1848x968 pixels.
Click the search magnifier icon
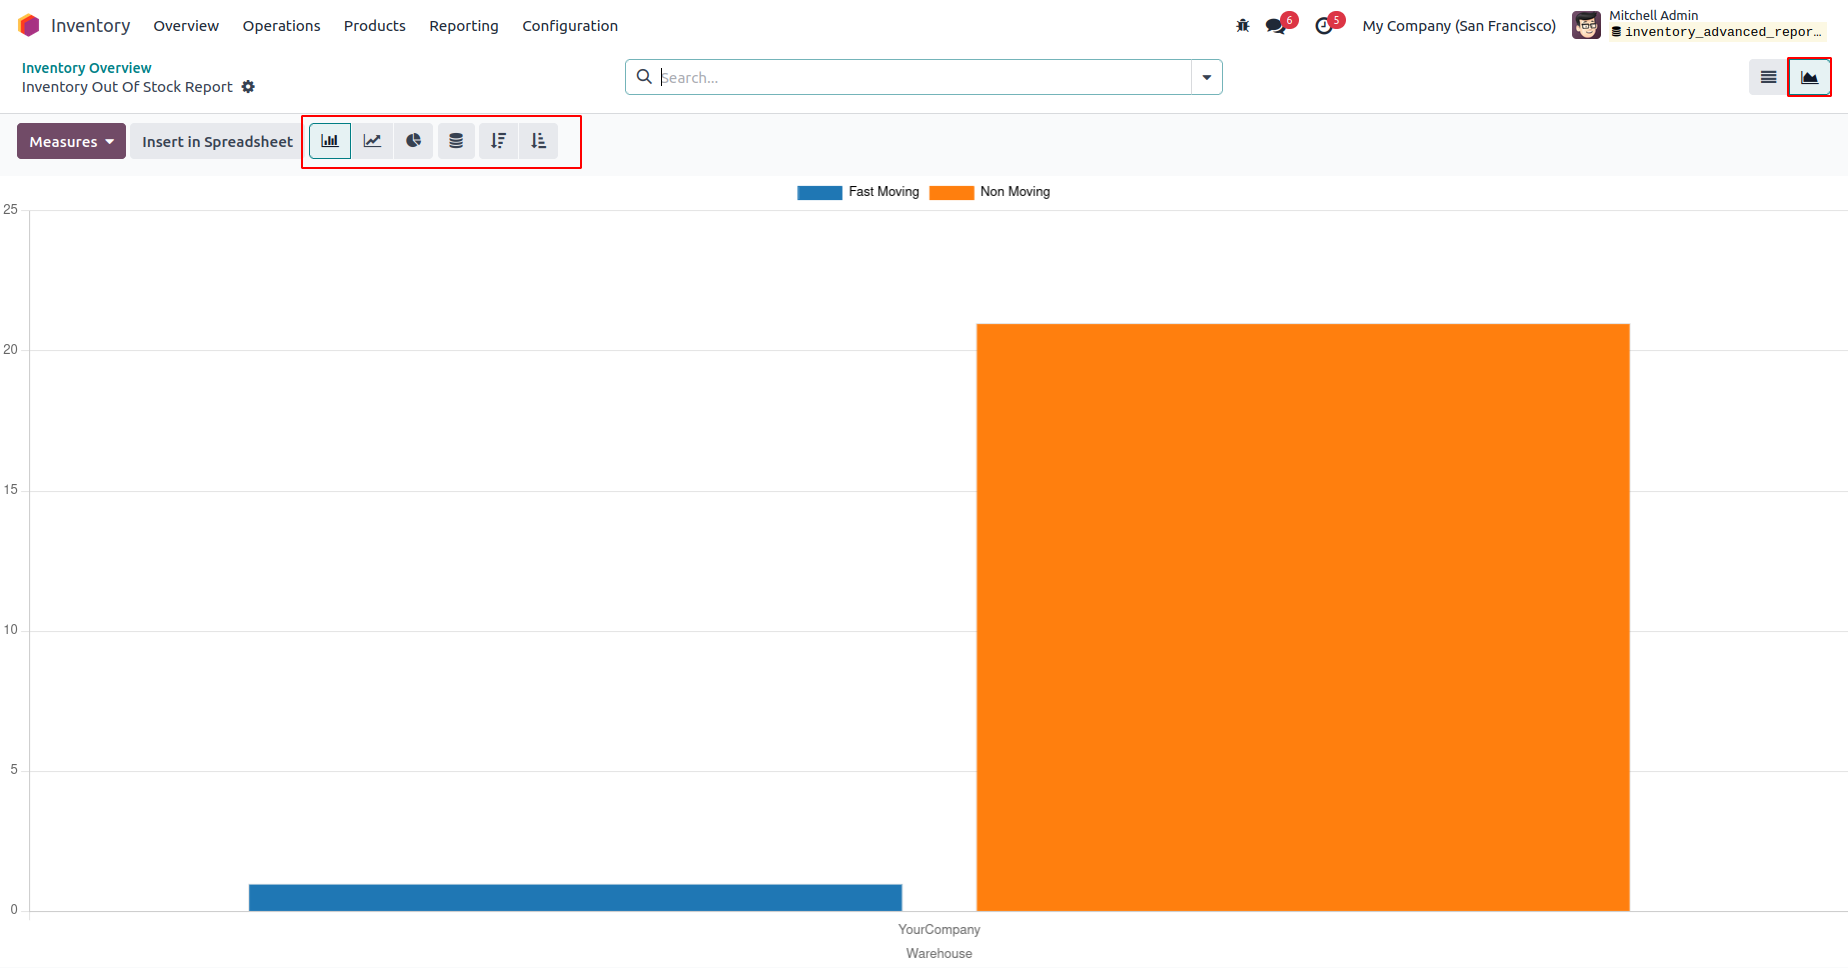[644, 77]
